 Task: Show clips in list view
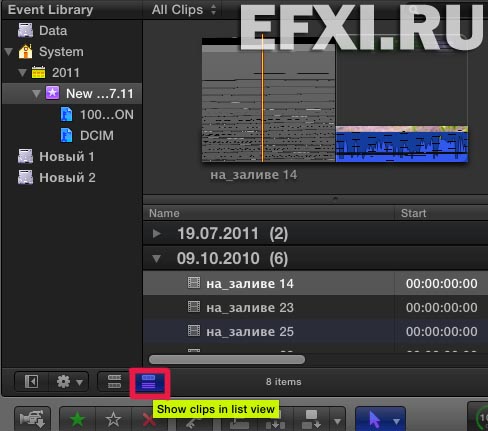pyautogui.click(x=149, y=382)
